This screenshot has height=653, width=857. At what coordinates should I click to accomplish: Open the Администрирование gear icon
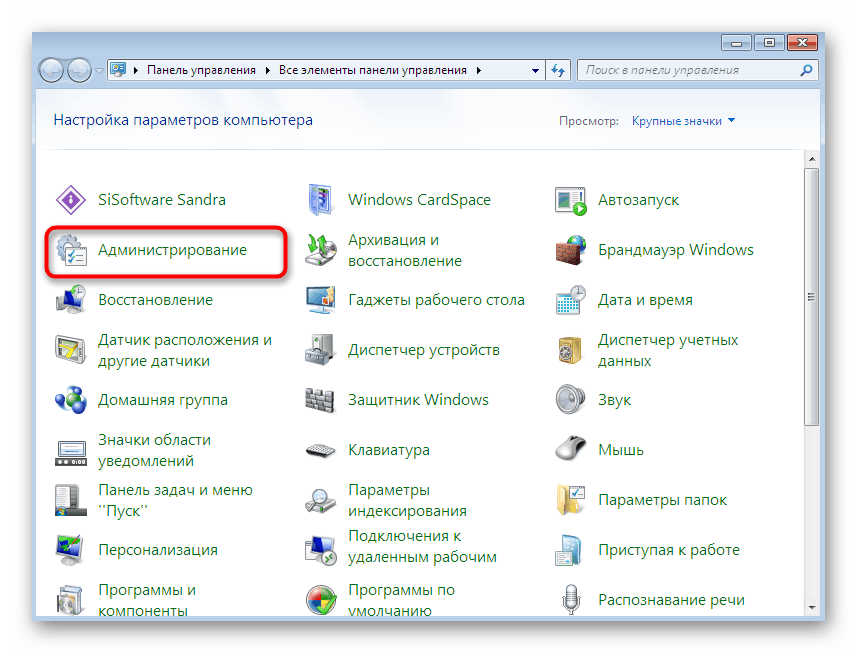coord(71,250)
